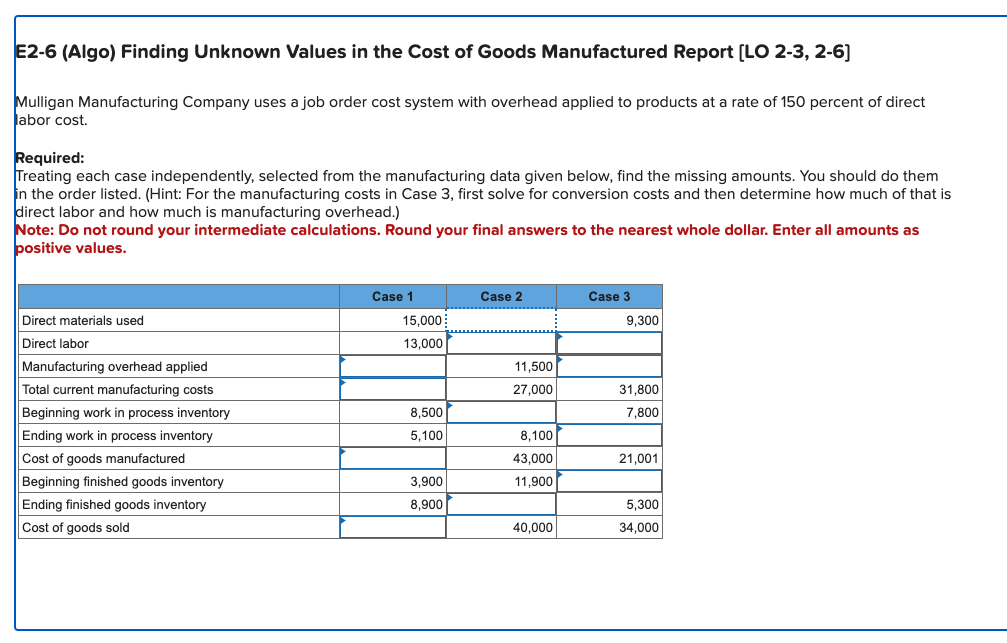
Task: Click the Beginning finished goods inventory label
Action: (123, 482)
